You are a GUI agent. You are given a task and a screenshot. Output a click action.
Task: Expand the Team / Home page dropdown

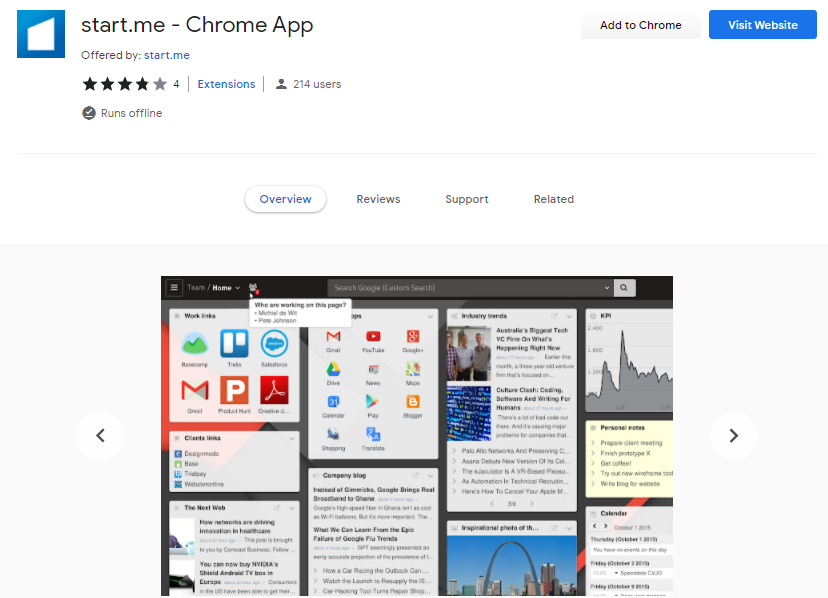click(x=237, y=288)
